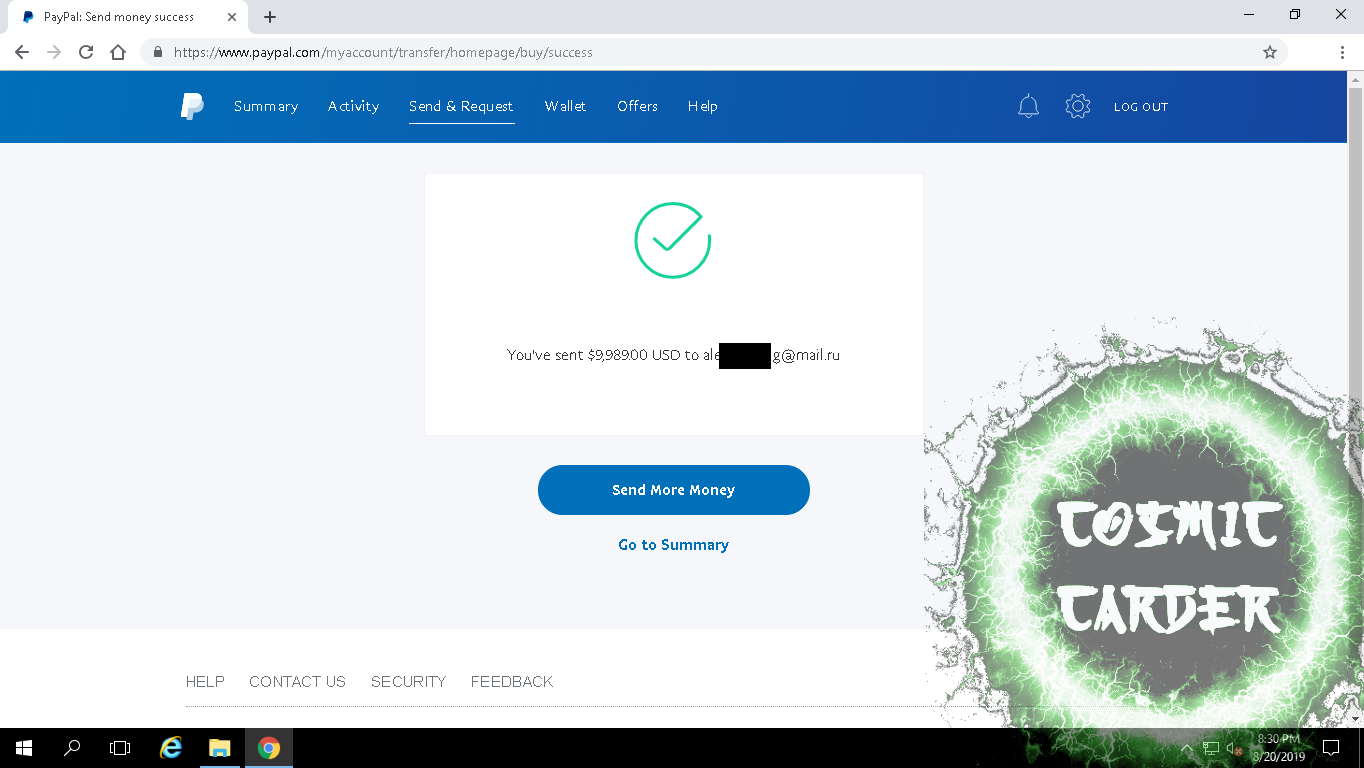Open the browser home page icon
Screen dimensions: 1364x768
click(x=118, y=52)
